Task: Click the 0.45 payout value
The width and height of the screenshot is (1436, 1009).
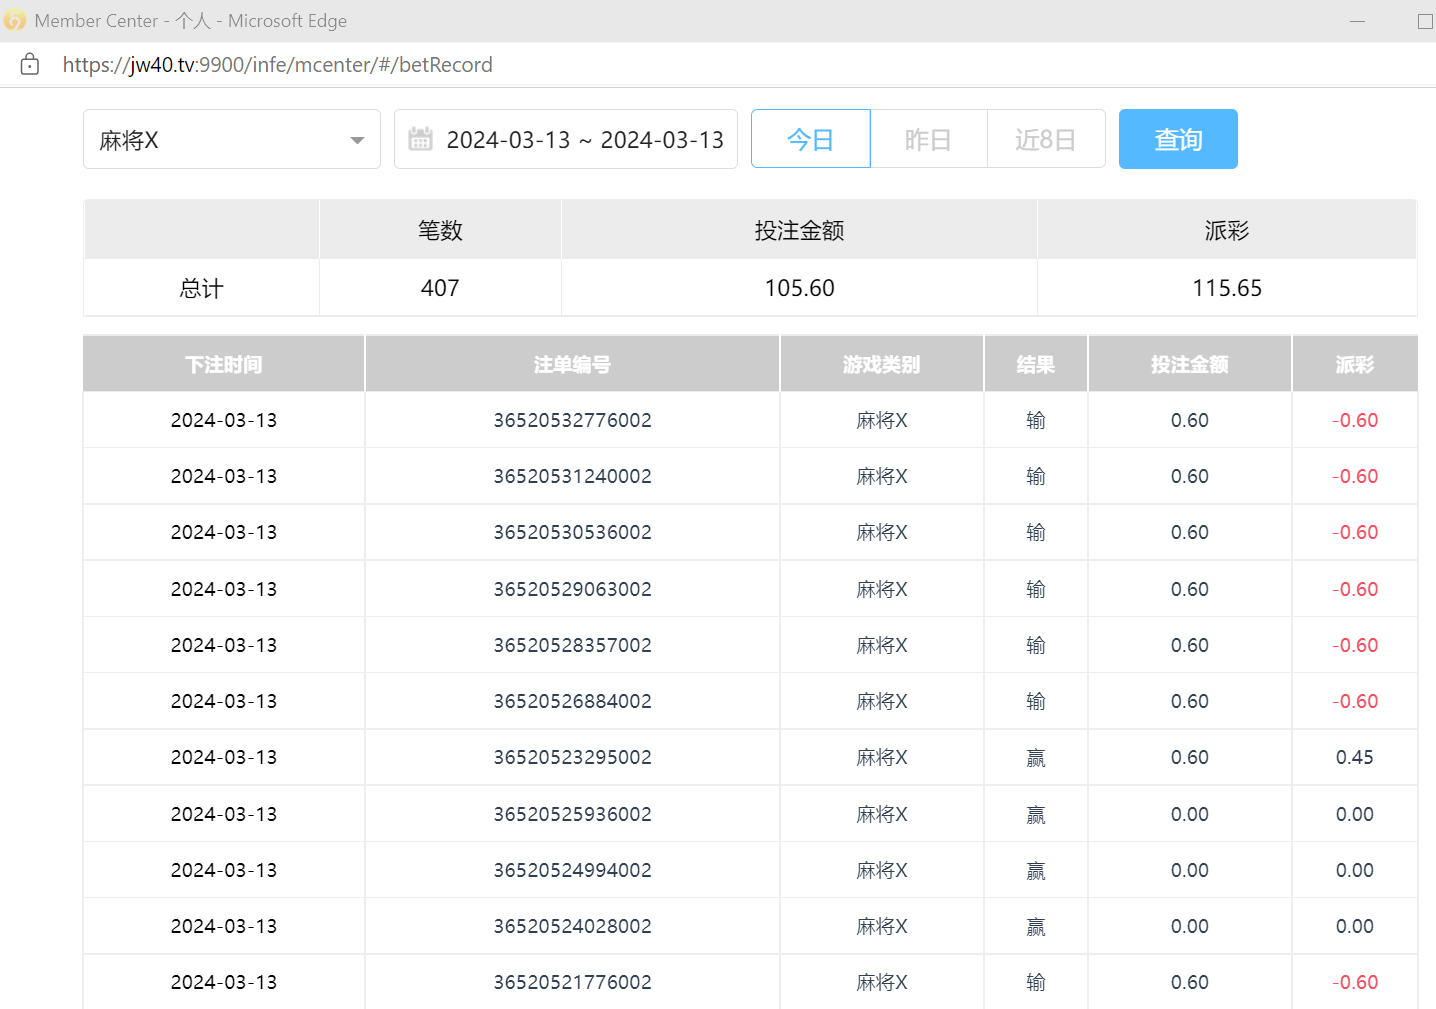Action: click(x=1355, y=757)
